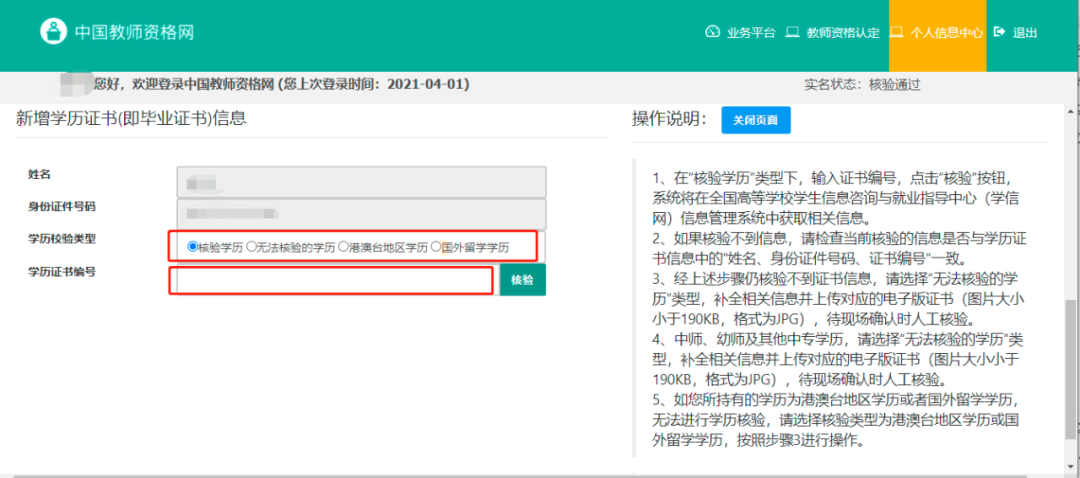Click the 身份证件号码 field
The width and height of the screenshot is (1080, 478).
361,214
